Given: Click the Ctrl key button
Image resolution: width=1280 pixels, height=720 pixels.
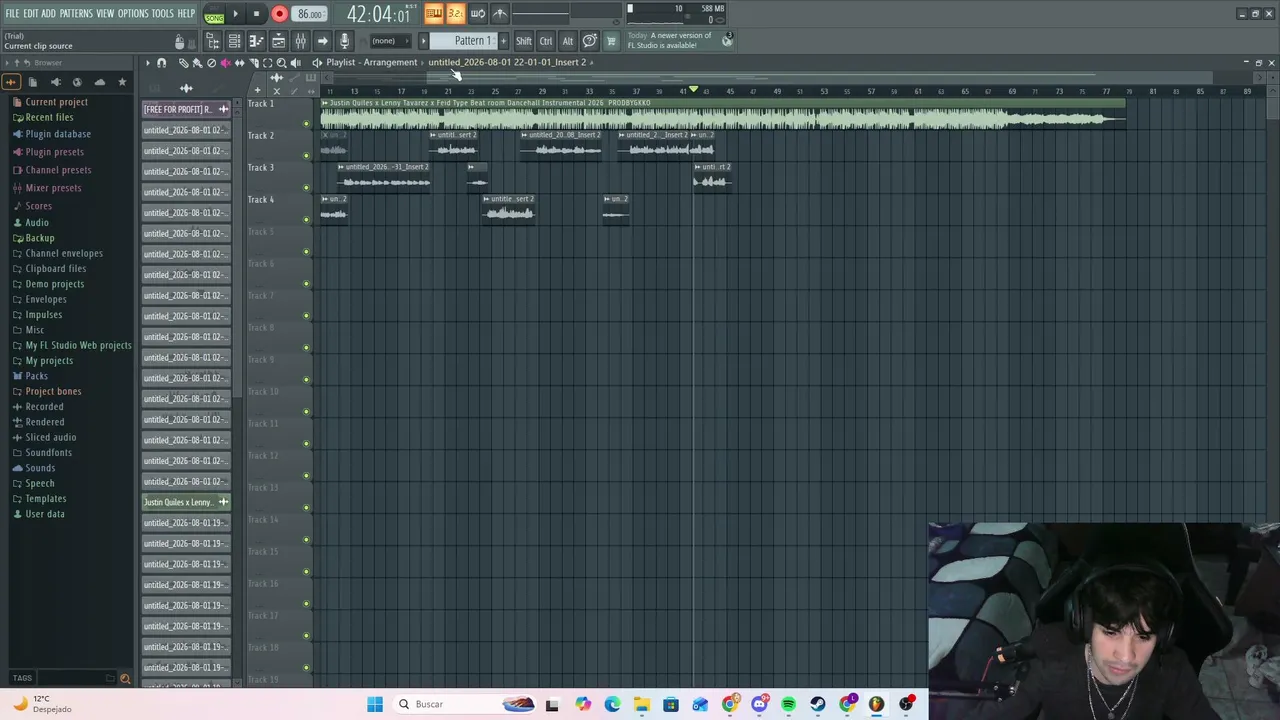Looking at the screenshot, I should (546, 41).
